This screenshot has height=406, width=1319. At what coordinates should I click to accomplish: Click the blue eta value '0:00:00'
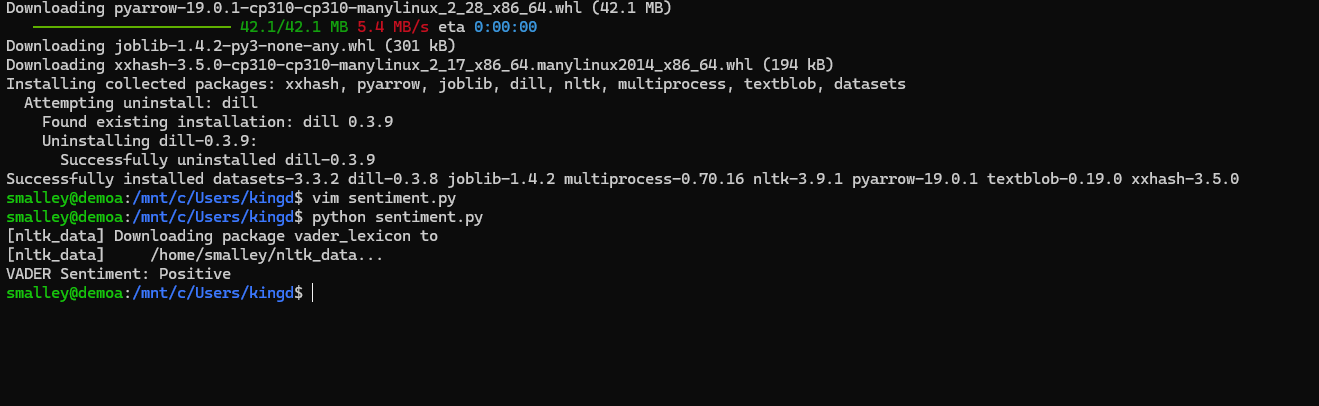[x=505, y=27]
